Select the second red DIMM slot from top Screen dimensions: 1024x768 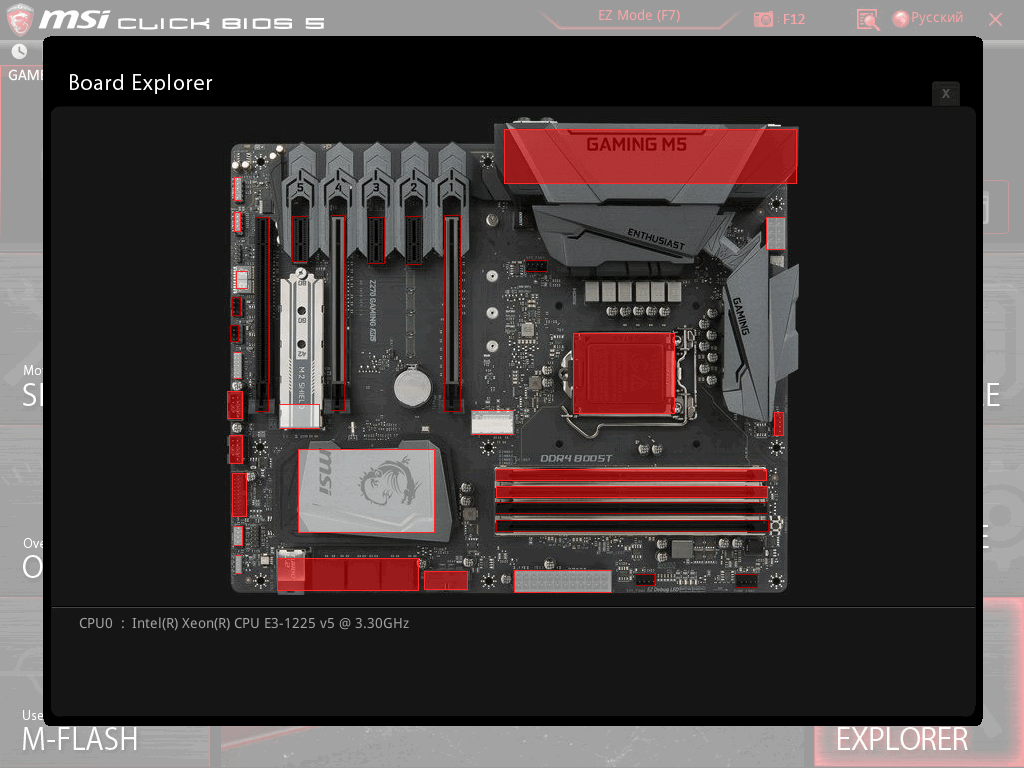pos(631,492)
